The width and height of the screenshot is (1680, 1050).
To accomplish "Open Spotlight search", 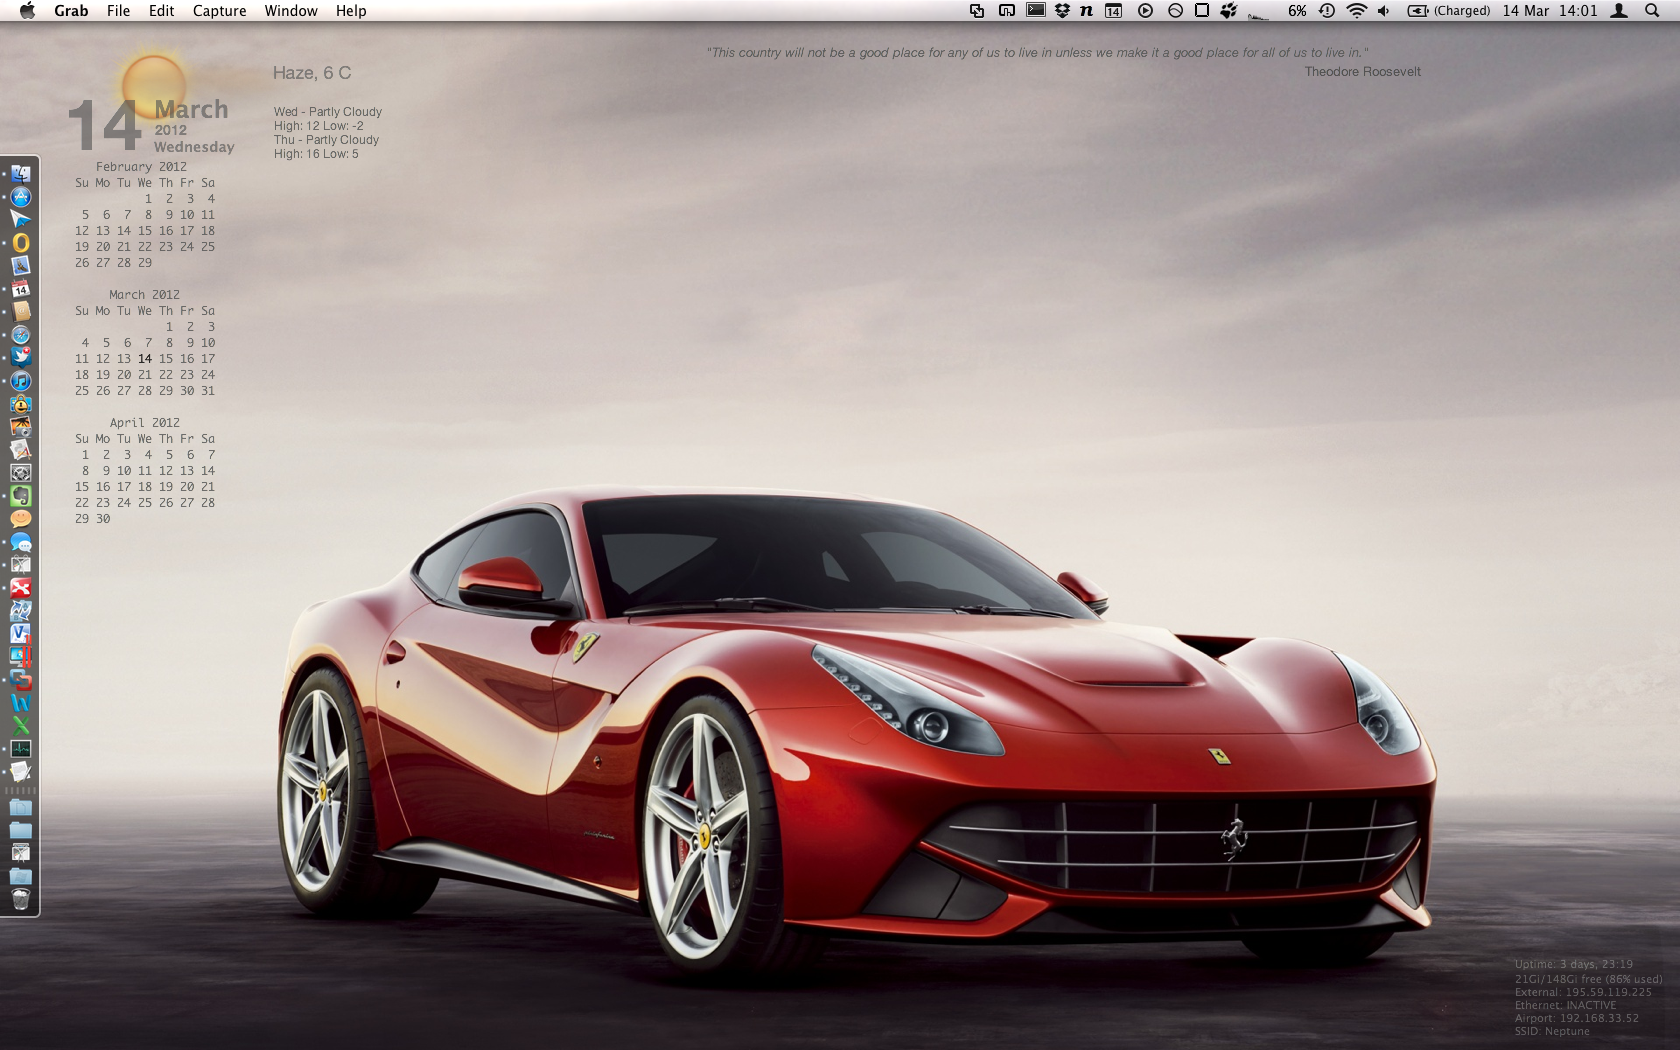I will [1652, 11].
